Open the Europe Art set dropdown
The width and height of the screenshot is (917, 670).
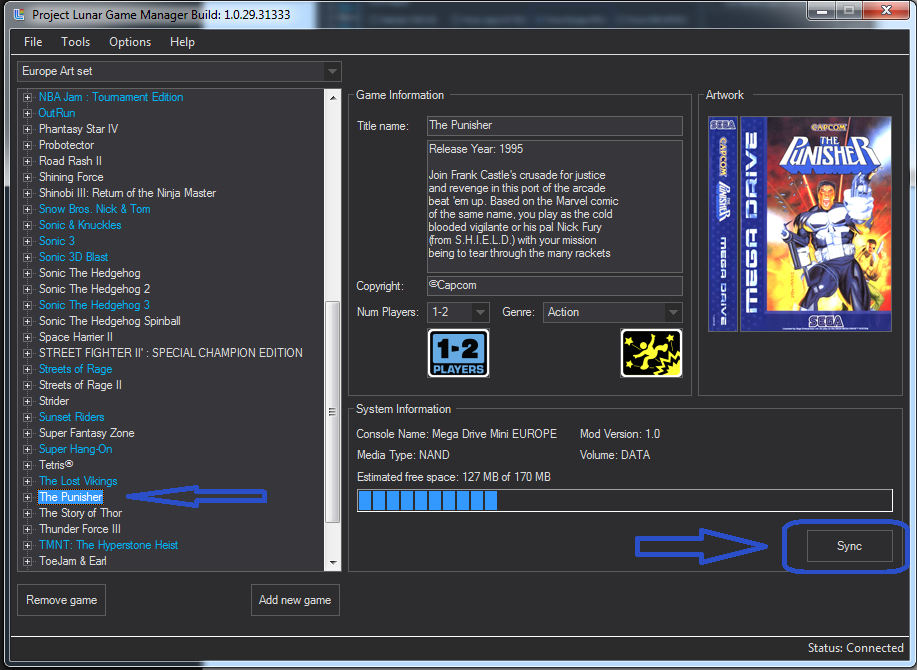(x=332, y=72)
